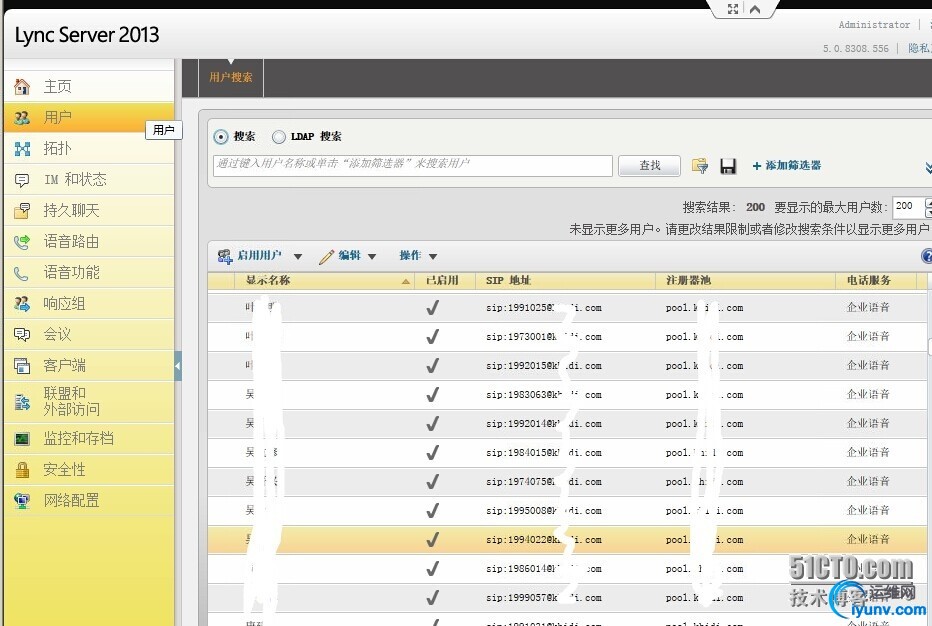
Task: Open the 客户端 clients section
Action: (x=89, y=365)
